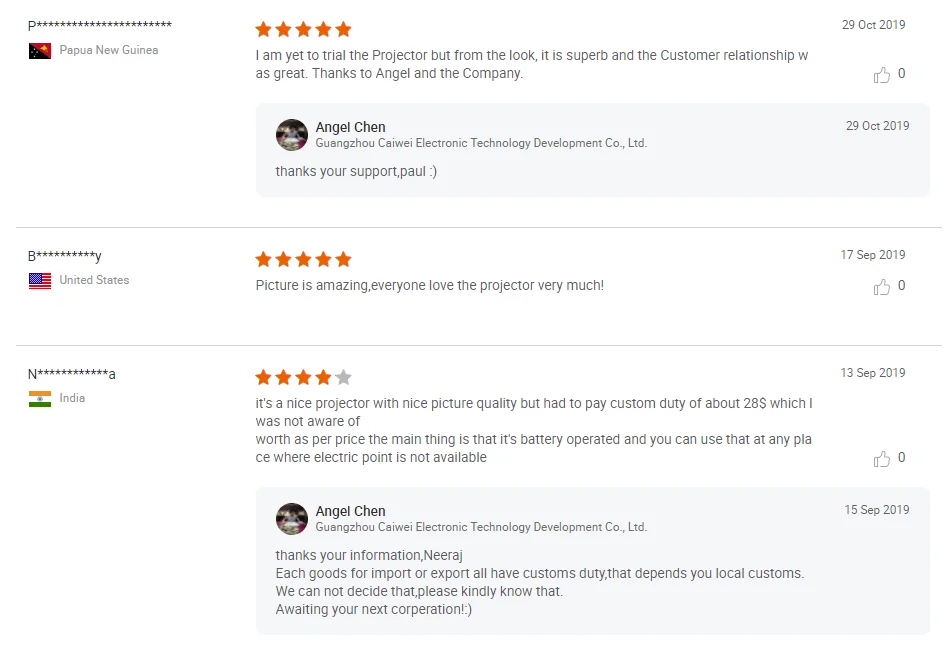Click the 'thanks your support,paul' reply text

[x=356, y=172]
